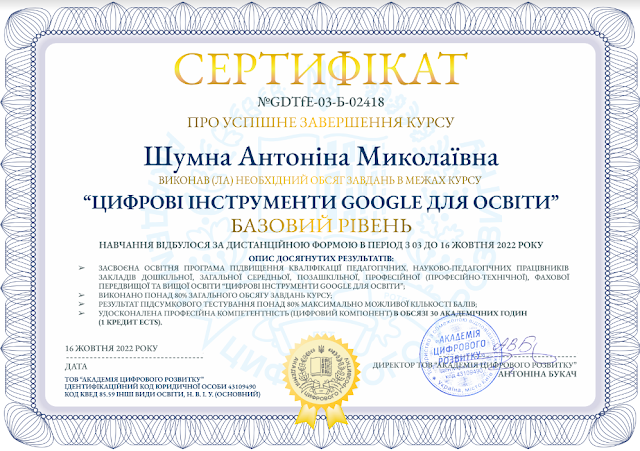Click the name 'АНТОНІНА БУКАЧ'
This screenshot has height=451, width=640.
(538, 374)
